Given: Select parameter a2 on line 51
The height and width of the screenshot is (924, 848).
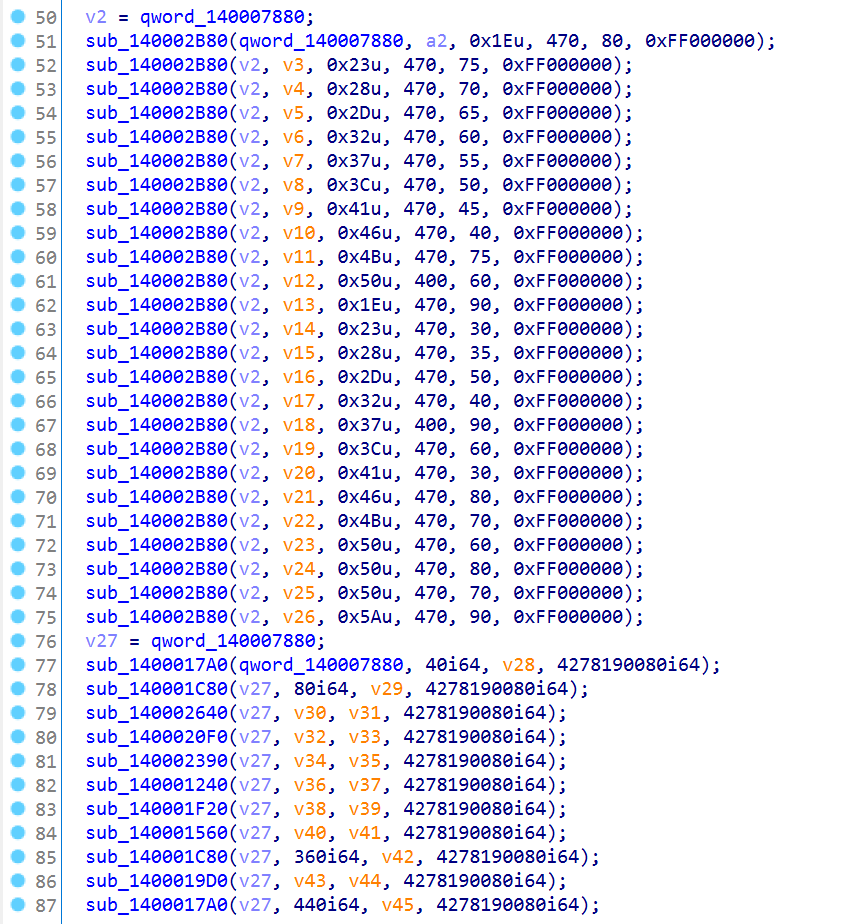Looking at the screenshot, I should (x=436, y=41).
